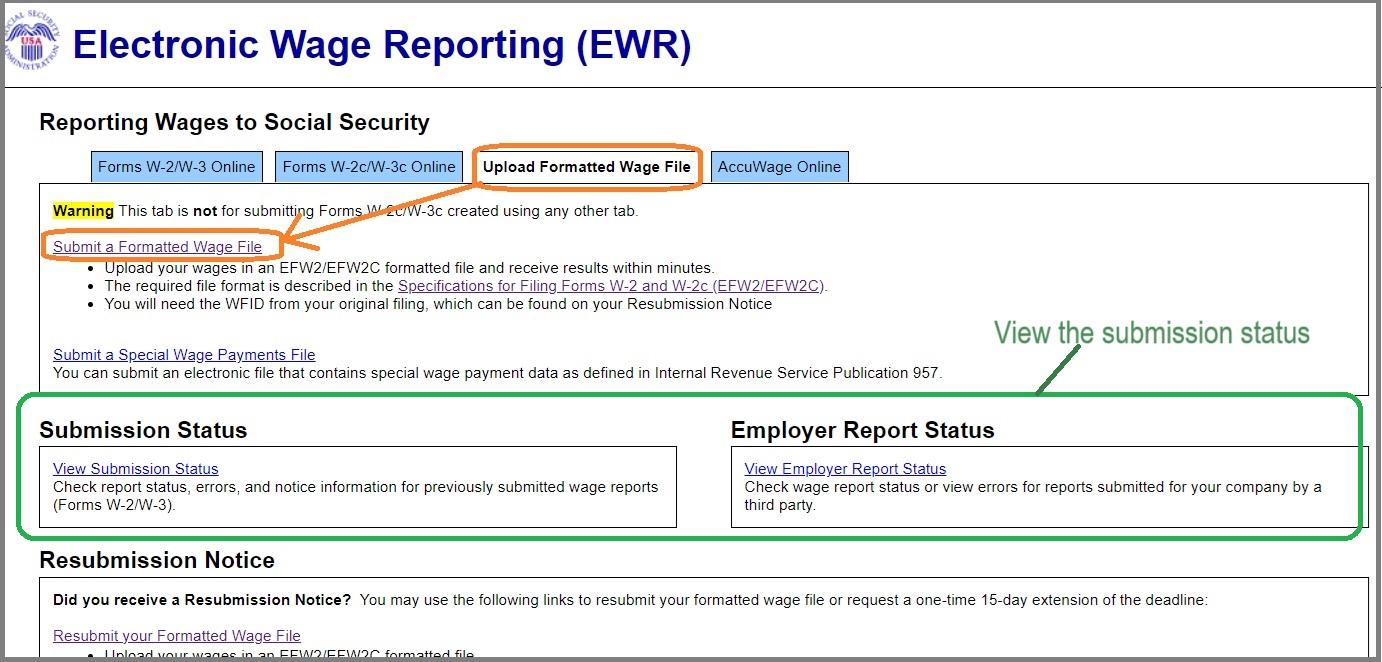Click Submit a Special Wage Payments File
Image resolution: width=1382 pixels, height=662 pixels.
[x=184, y=355]
